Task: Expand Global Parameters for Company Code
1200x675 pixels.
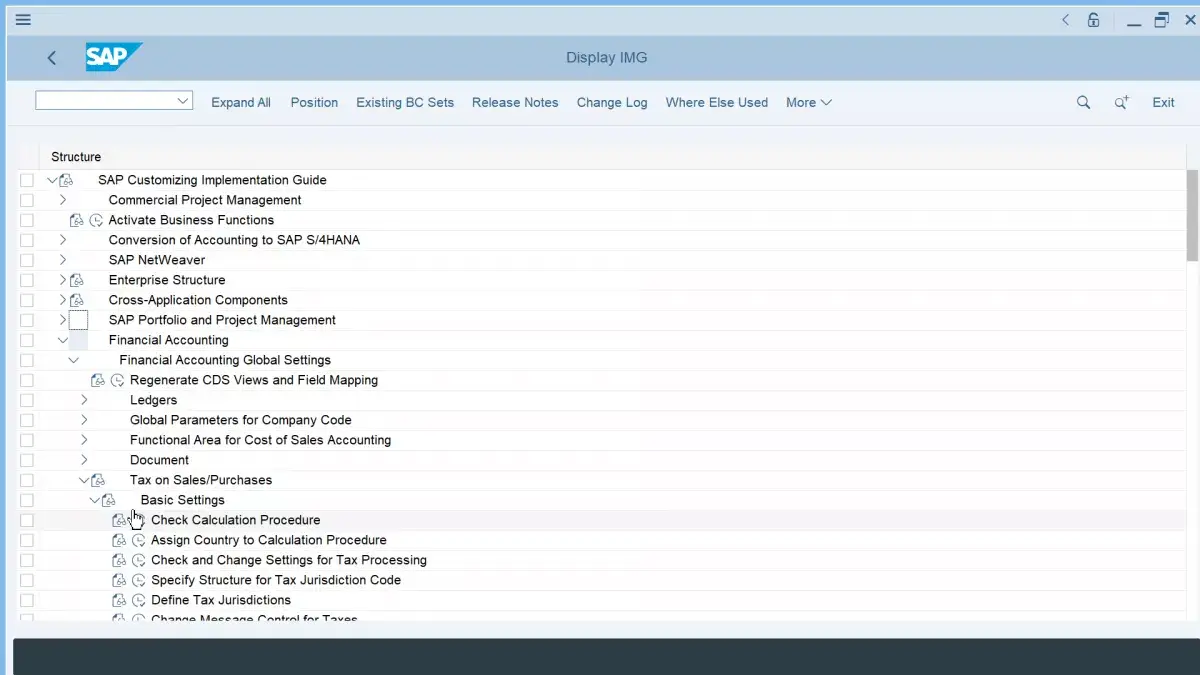Action: pos(84,420)
